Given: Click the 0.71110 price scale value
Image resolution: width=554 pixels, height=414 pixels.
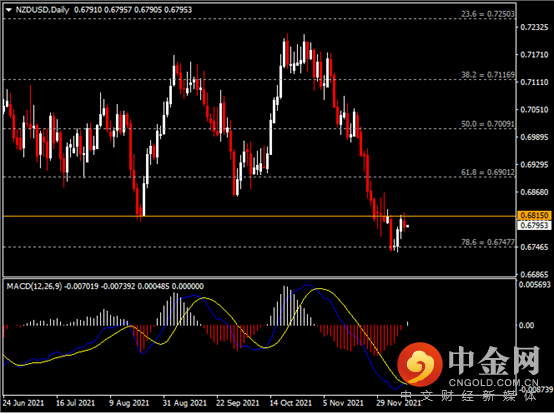Looking at the screenshot, I should pyautogui.click(x=535, y=82).
